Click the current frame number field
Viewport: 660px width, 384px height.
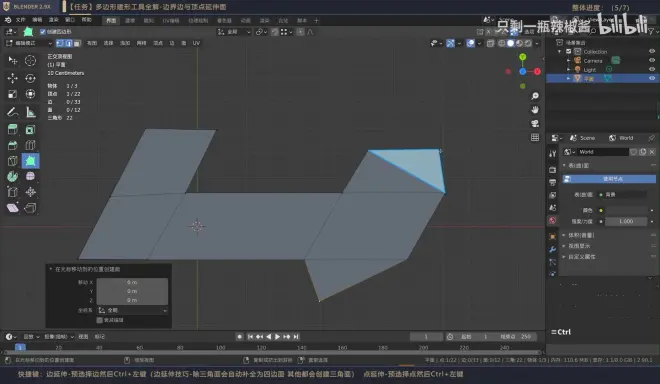426,336
